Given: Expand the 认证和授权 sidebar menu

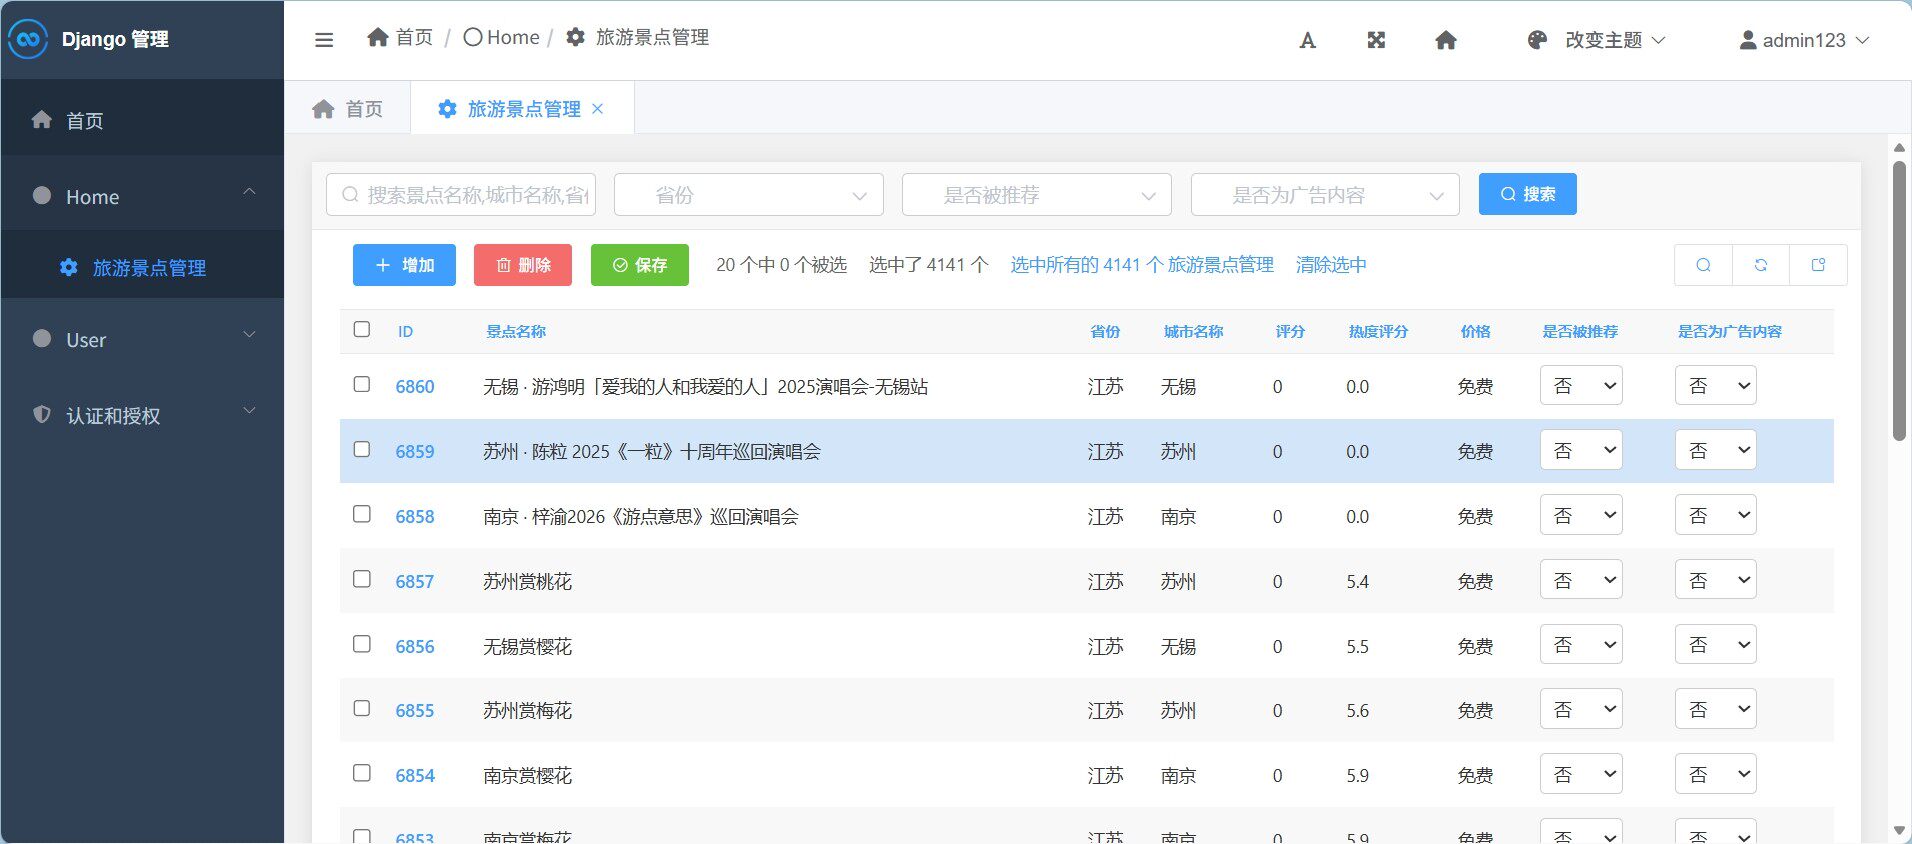Looking at the screenshot, I should [142, 415].
